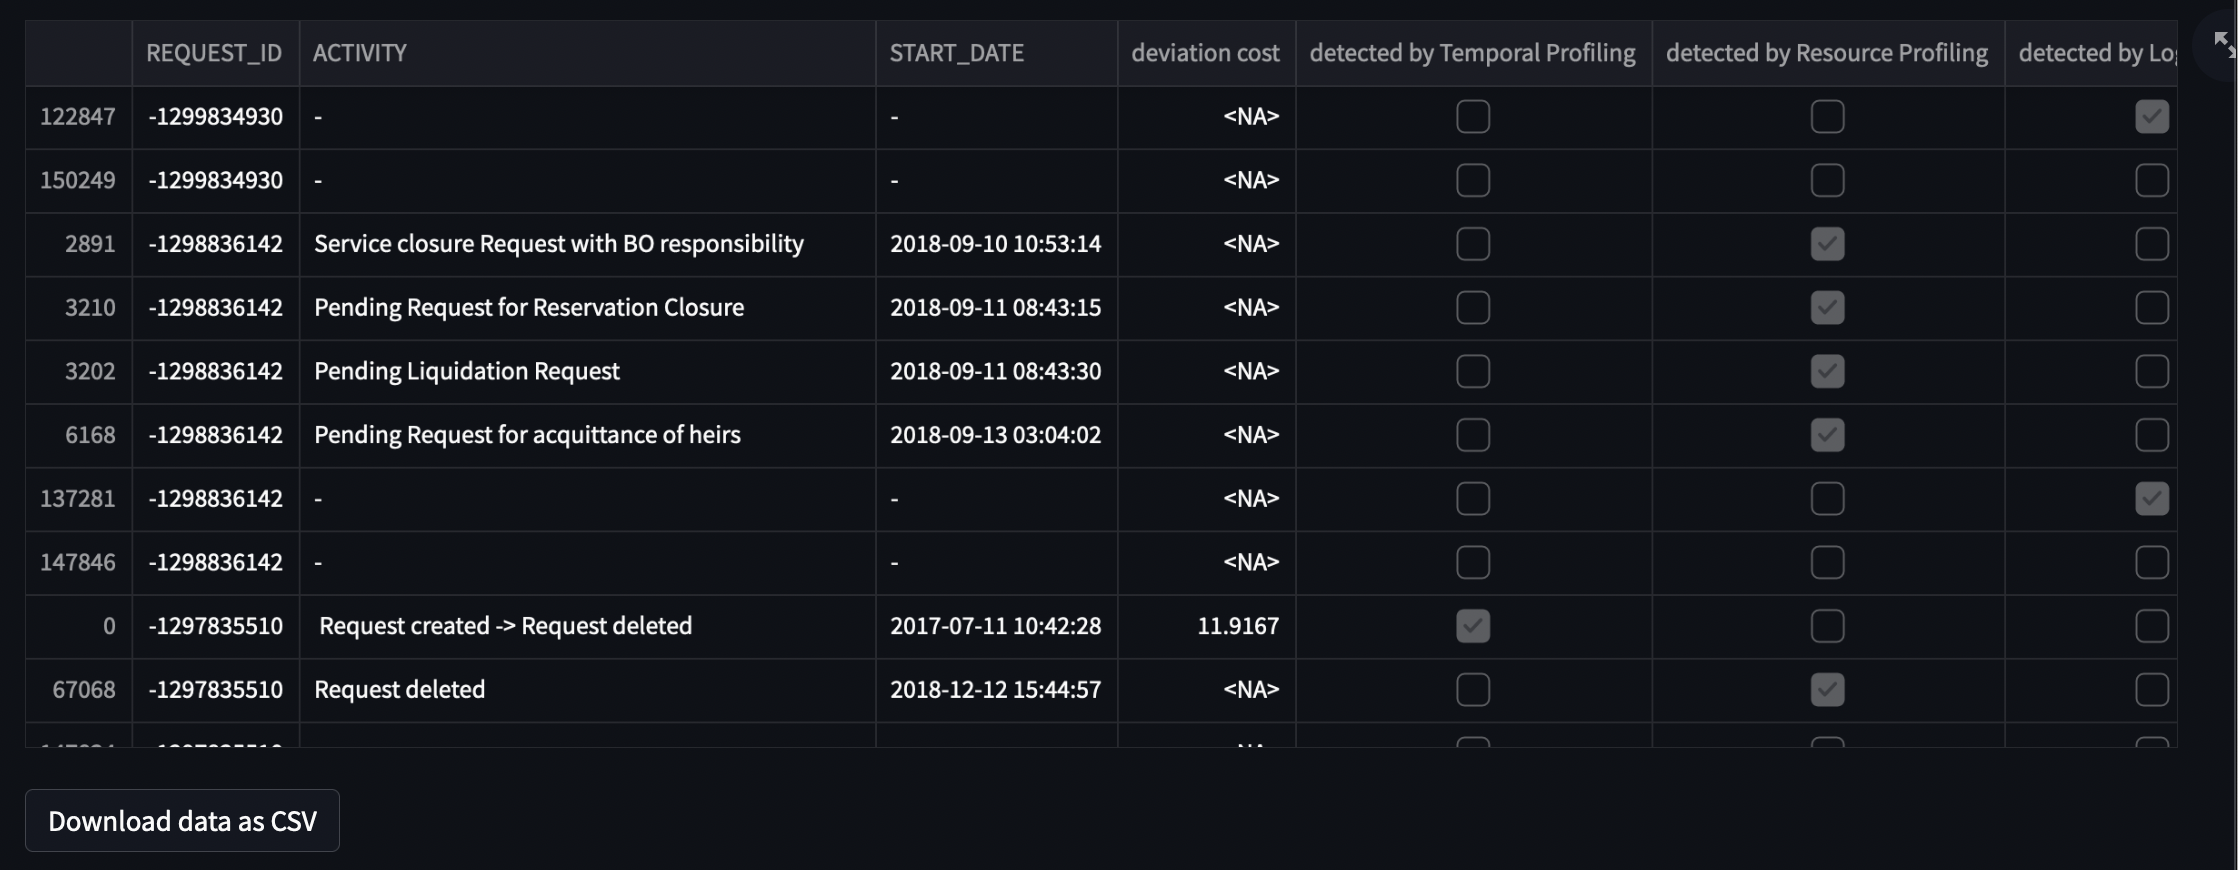Viewport: 2238px width, 870px height.
Task: Select row index 122847
Action: tap(78, 117)
